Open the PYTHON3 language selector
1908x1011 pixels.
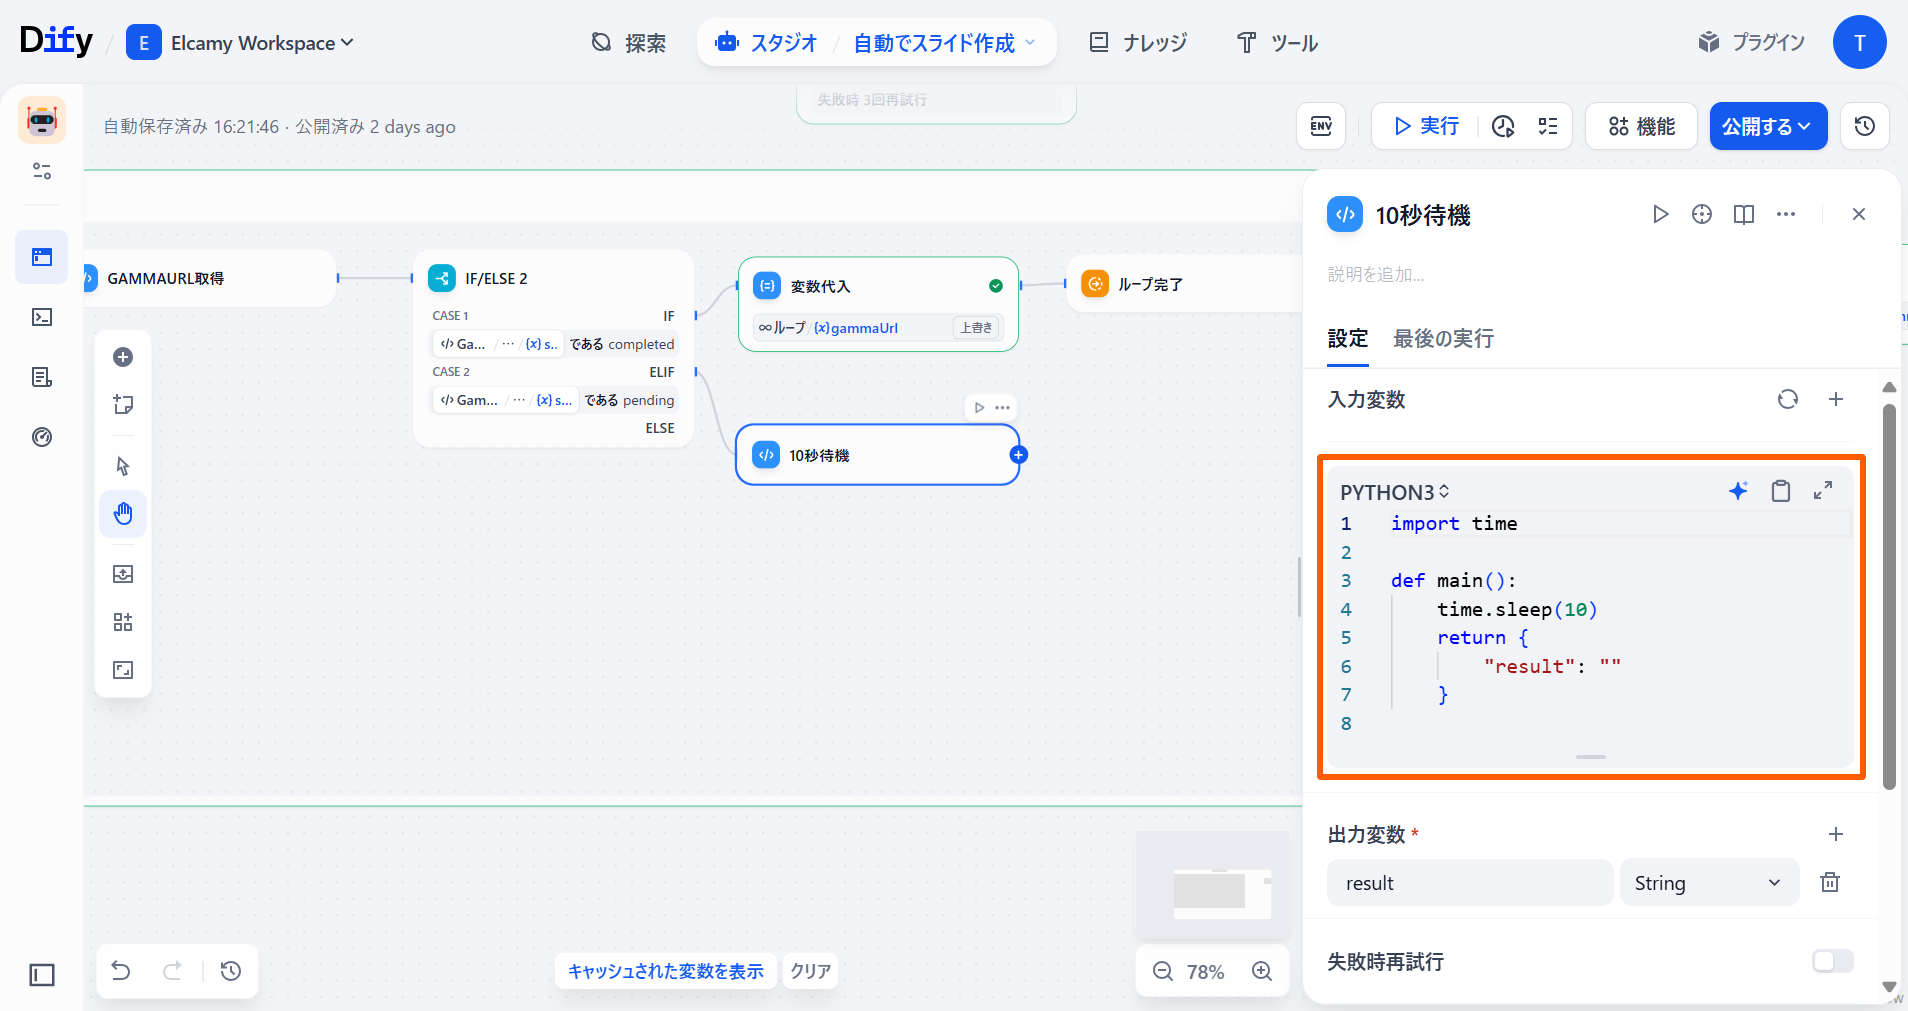point(1394,492)
